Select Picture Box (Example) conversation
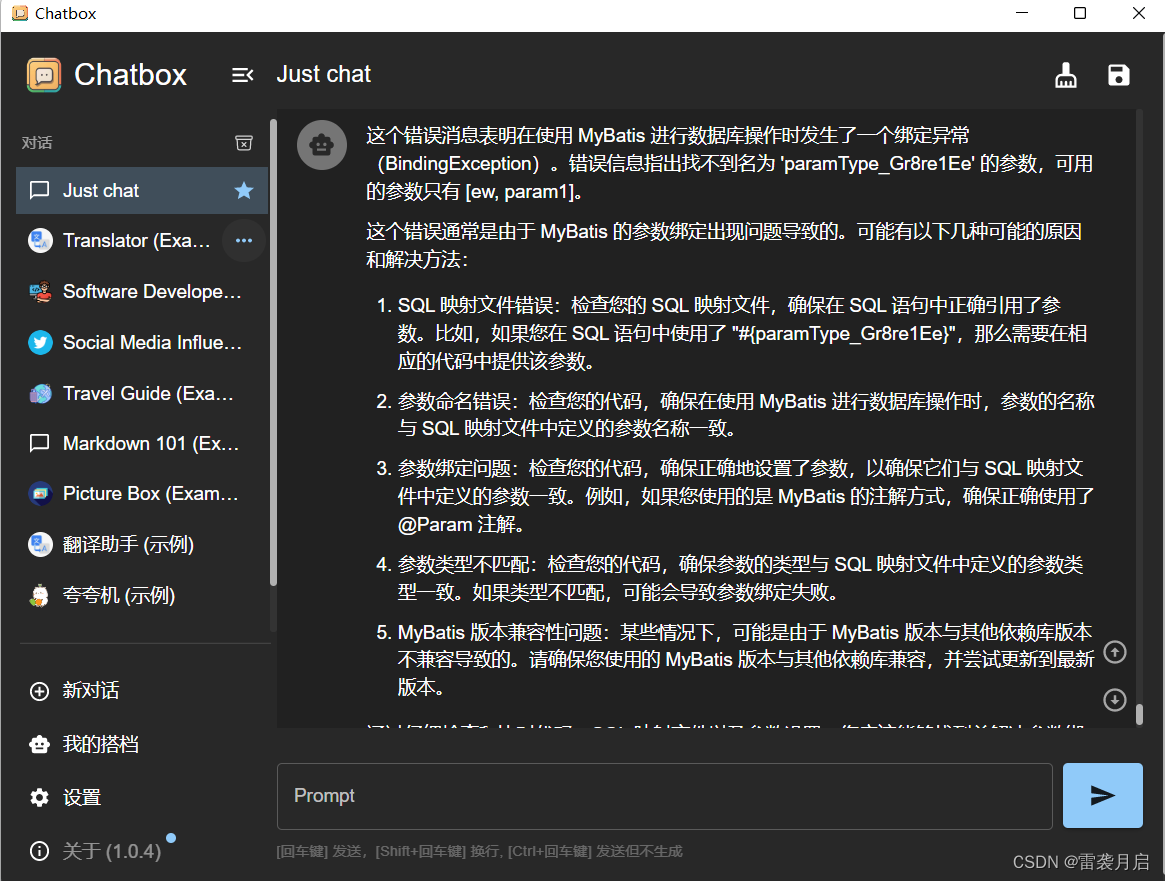 142,494
